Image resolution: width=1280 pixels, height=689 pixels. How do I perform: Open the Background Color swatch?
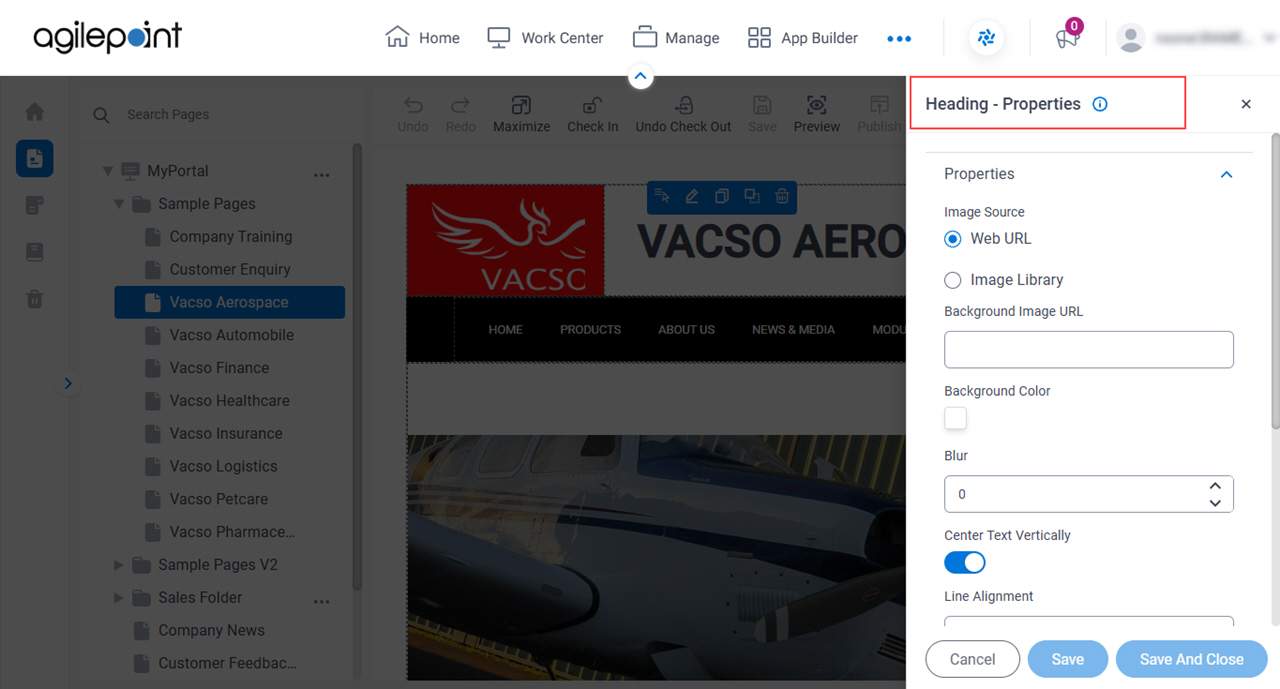coord(956,418)
